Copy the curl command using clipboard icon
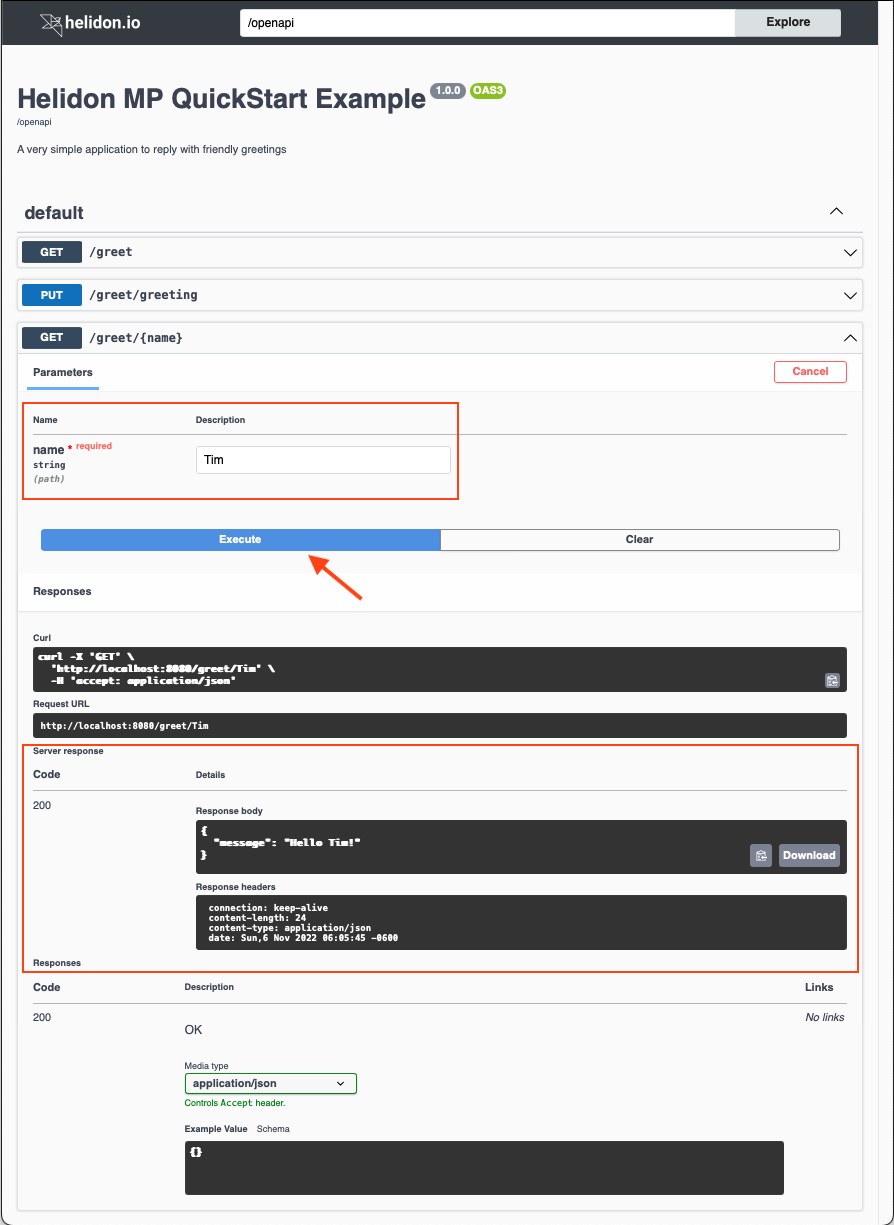 point(832,680)
